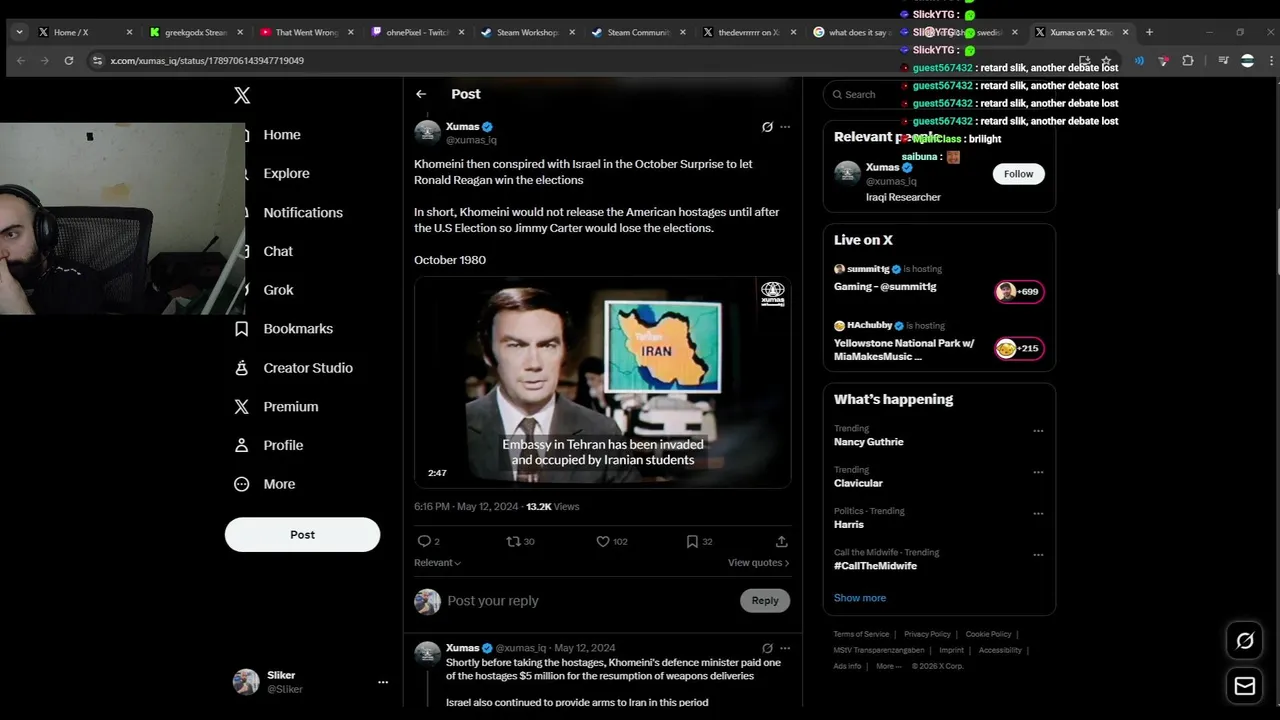
Task: Open Nancy Guthrie trend
Action: (x=868, y=442)
